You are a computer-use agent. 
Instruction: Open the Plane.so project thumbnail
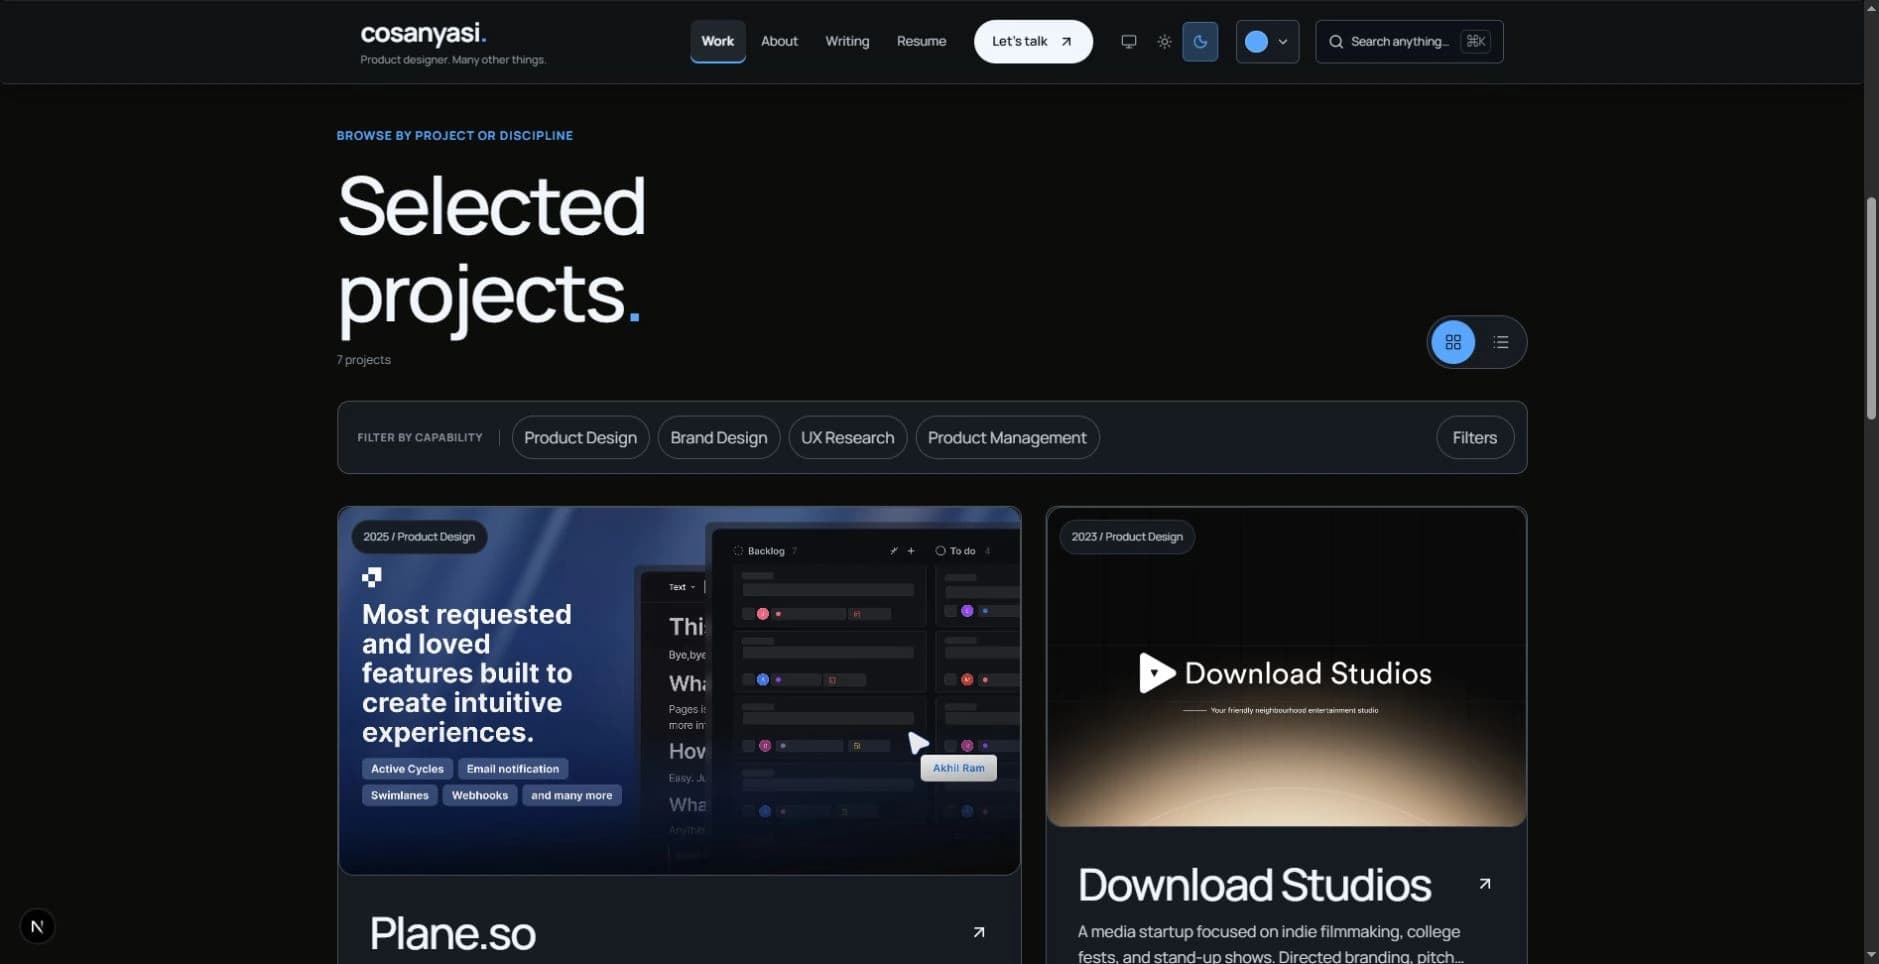[679, 691]
